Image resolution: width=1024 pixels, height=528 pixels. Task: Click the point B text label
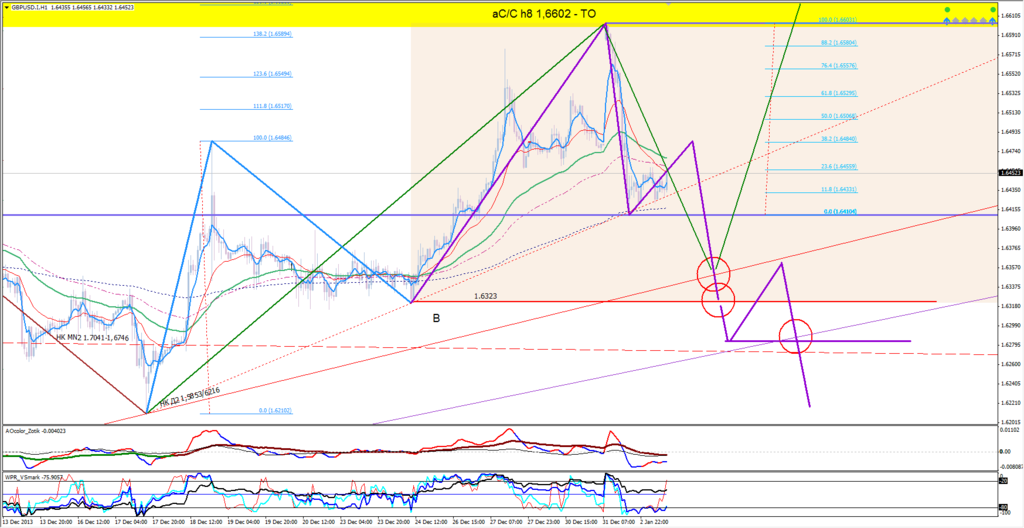coord(436,318)
